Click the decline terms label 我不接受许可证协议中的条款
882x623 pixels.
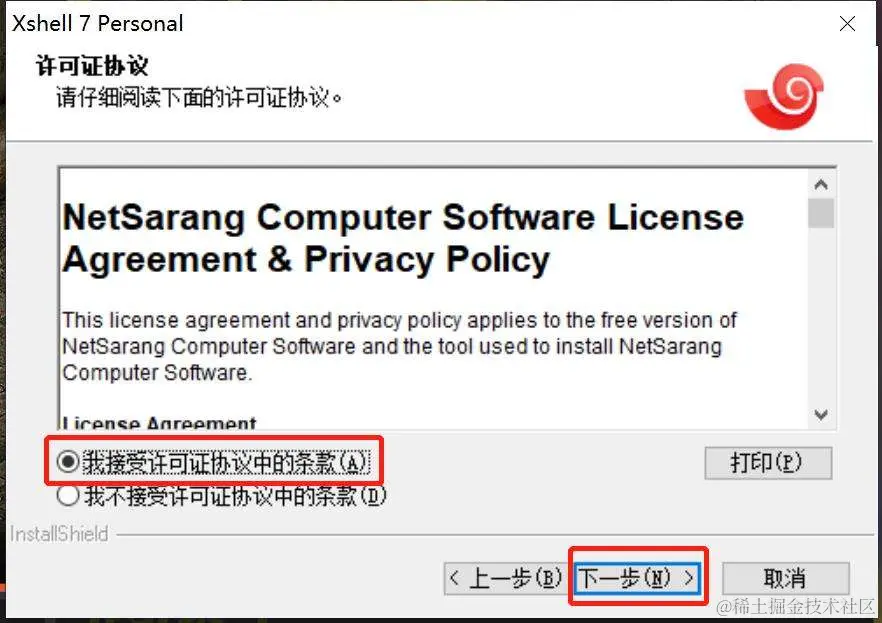(x=236, y=496)
